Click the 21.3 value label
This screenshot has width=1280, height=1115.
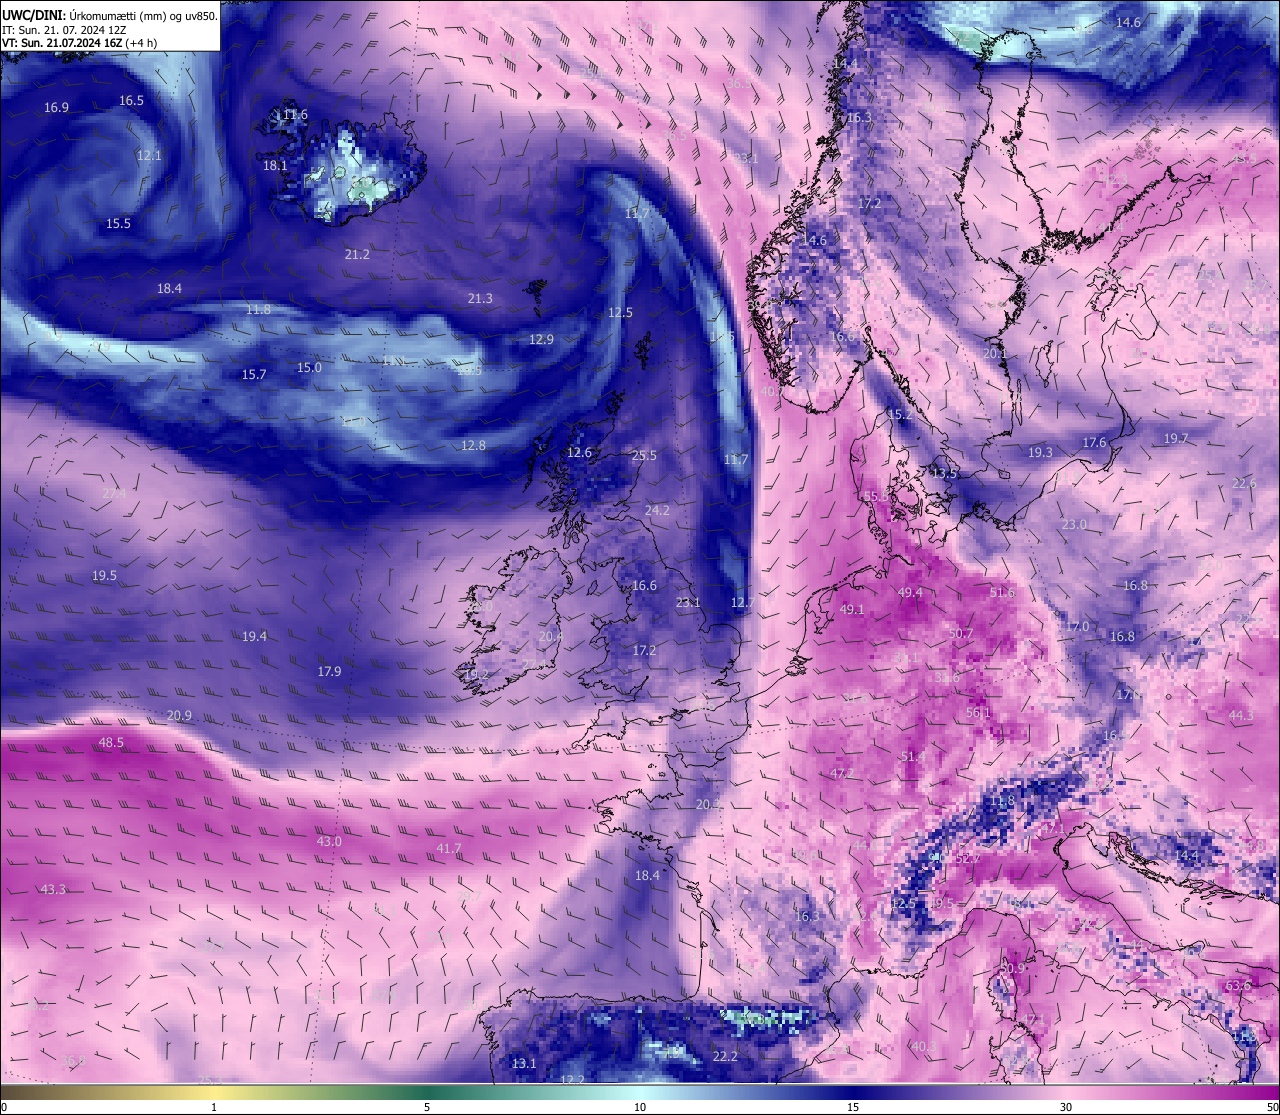click(x=480, y=299)
